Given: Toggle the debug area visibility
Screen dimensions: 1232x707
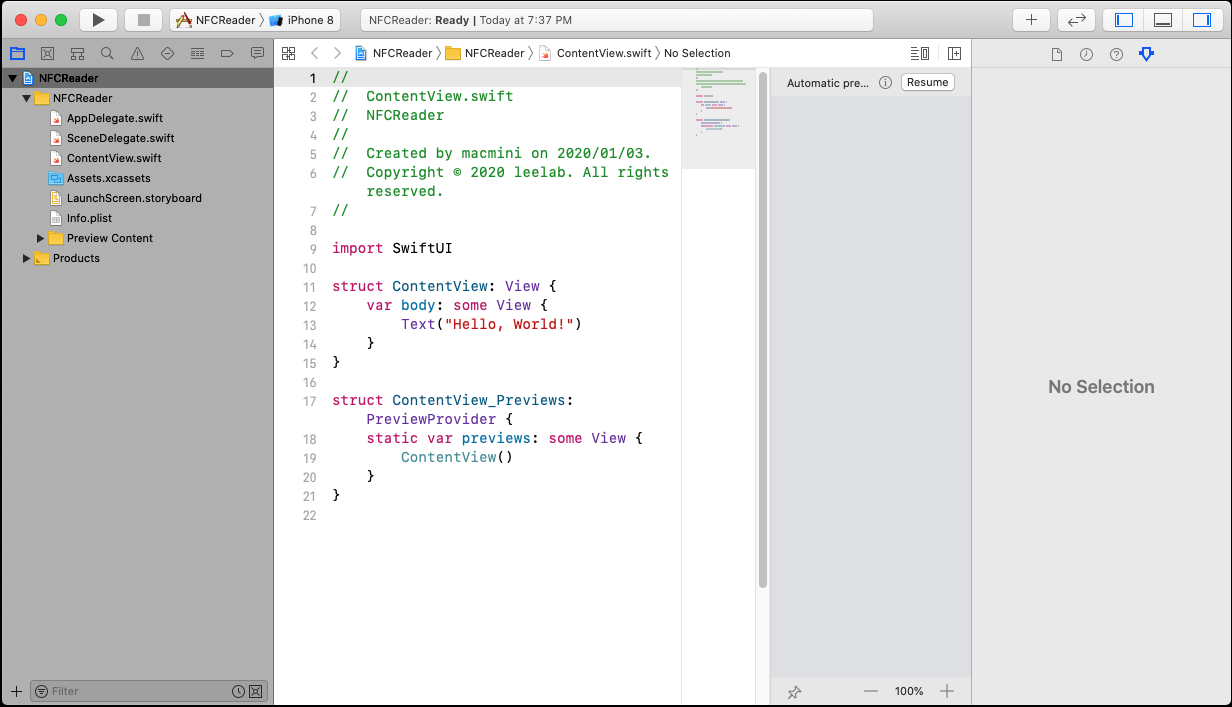Looking at the screenshot, I should click(x=1162, y=20).
